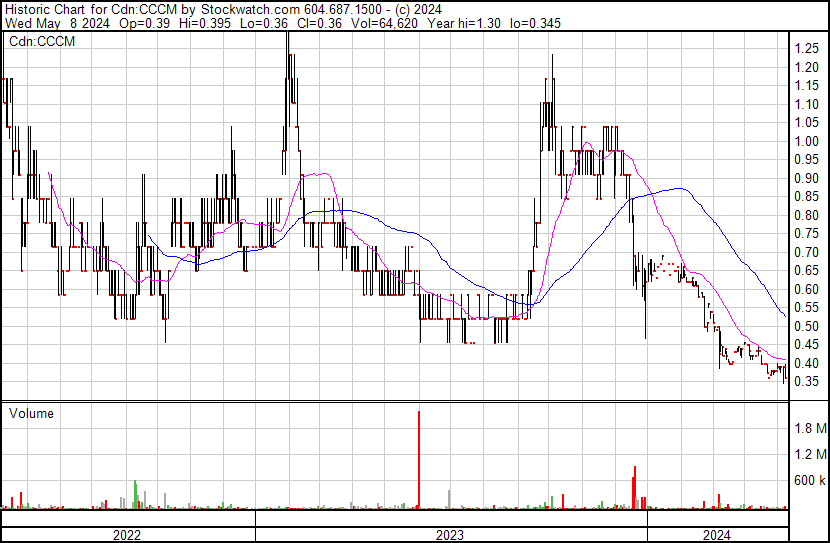The height and width of the screenshot is (543, 830).
Task: Click the 1.2 M volume axis label
Action: [x=810, y=454]
